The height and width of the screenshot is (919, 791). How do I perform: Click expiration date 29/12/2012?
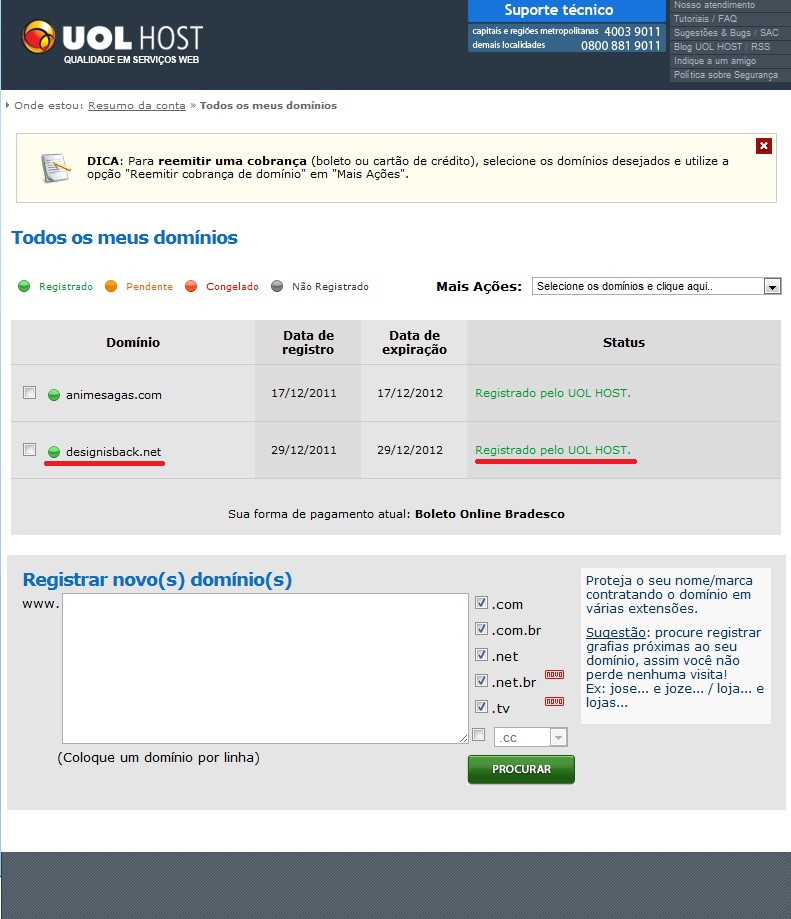(410, 450)
